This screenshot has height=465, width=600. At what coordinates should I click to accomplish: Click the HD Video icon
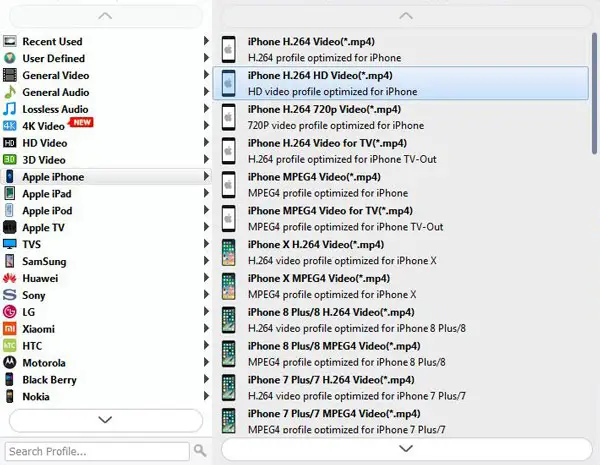pos(10,143)
